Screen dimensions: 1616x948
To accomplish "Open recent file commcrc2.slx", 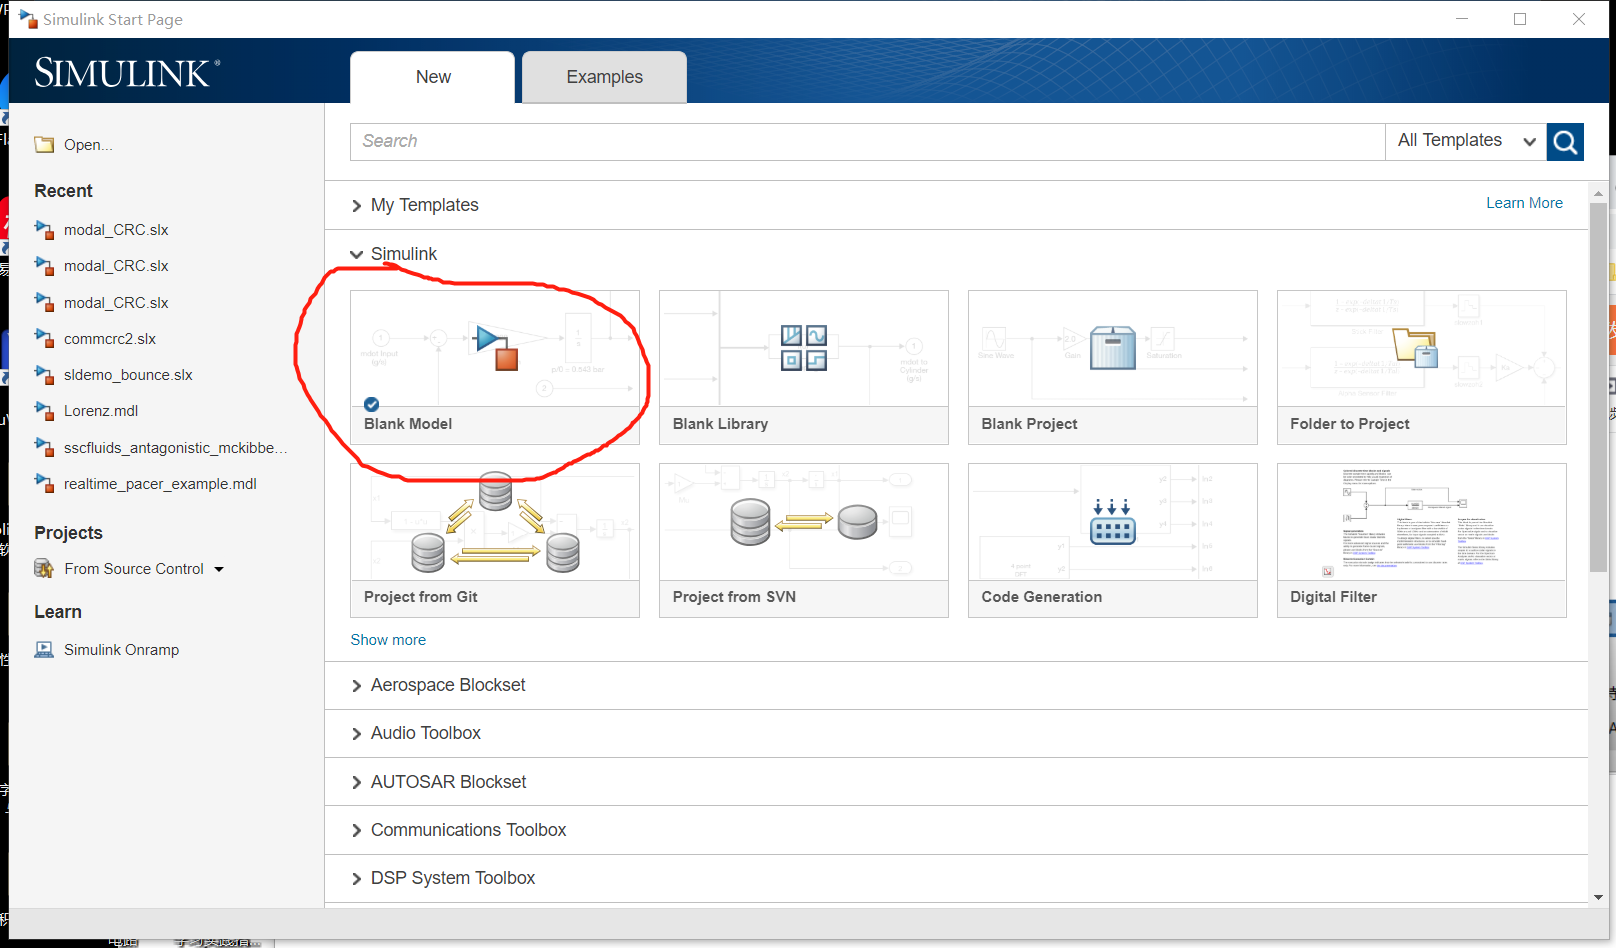I will point(110,339).
